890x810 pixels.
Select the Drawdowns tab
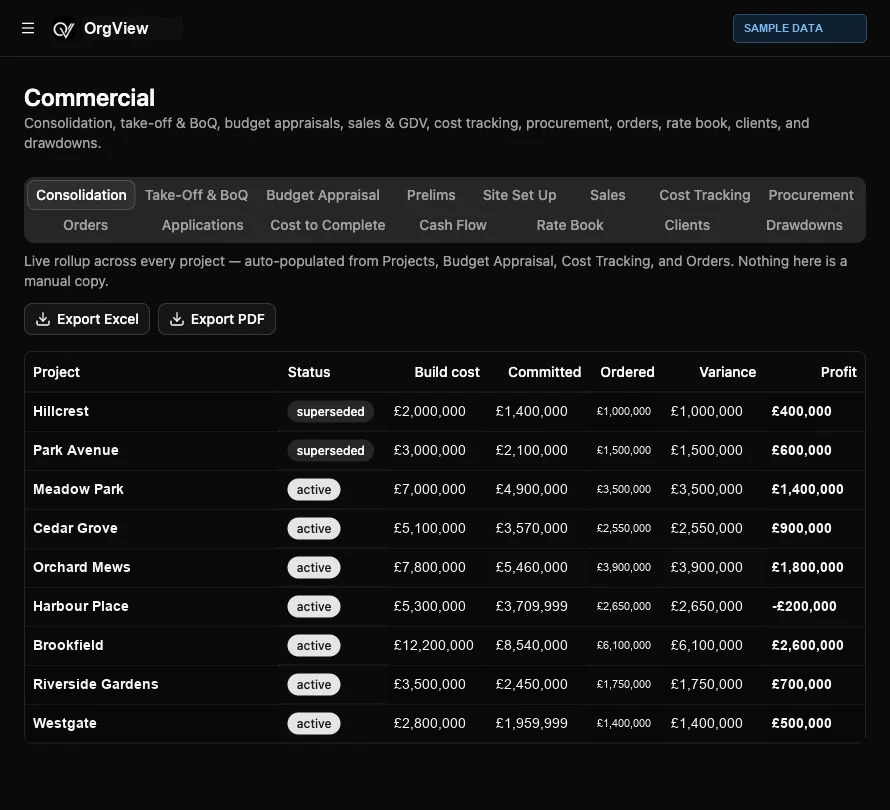pos(804,225)
